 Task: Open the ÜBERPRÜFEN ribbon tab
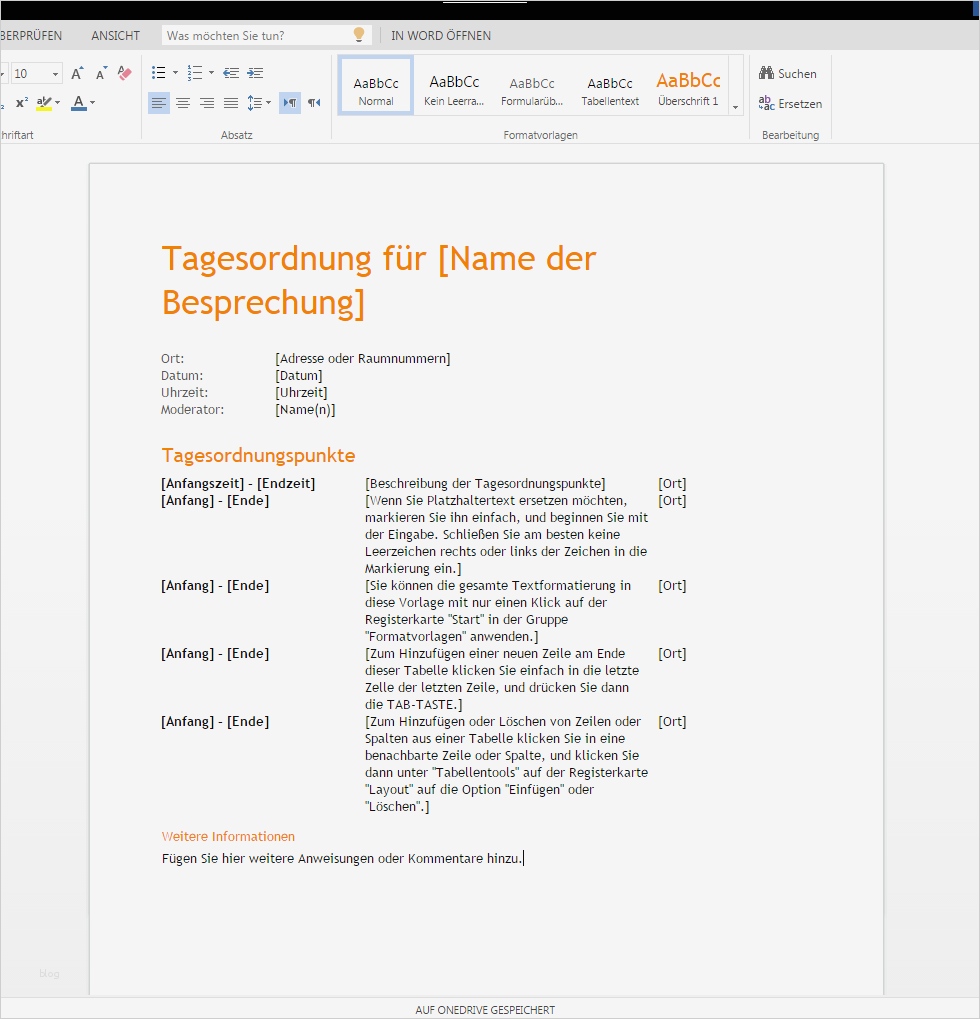coord(30,35)
